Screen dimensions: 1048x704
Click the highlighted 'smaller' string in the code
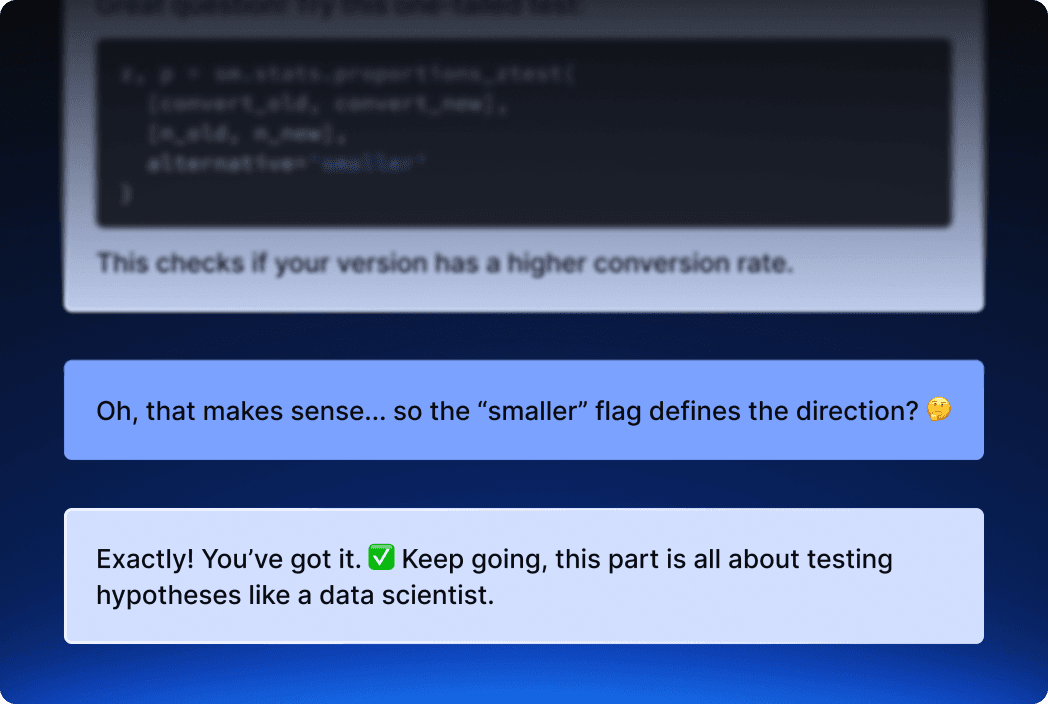click(372, 163)
